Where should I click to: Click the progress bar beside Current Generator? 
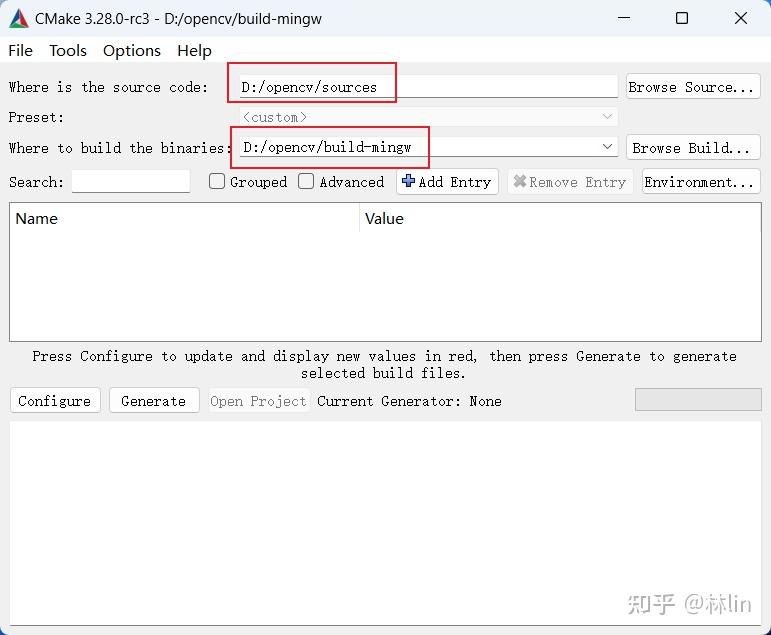coord(698,399)
